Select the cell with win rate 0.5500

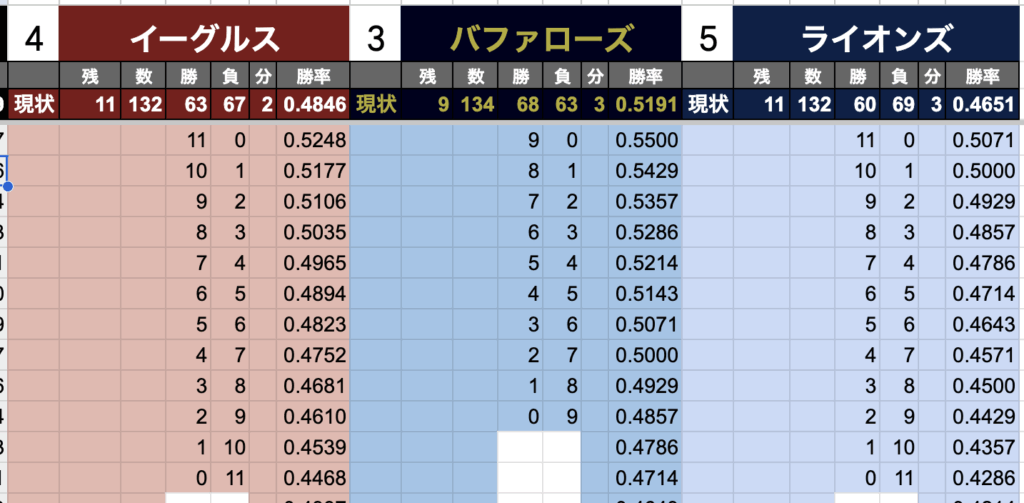pyautogui.click(x=647, y=141)
